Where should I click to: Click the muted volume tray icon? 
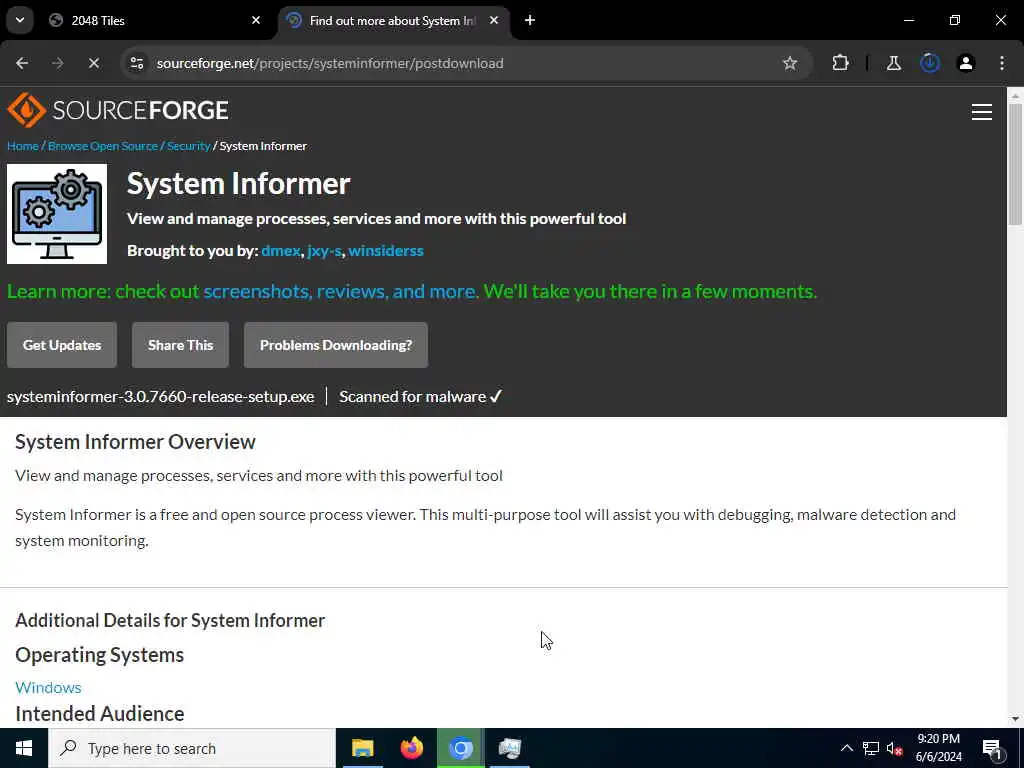895,748
